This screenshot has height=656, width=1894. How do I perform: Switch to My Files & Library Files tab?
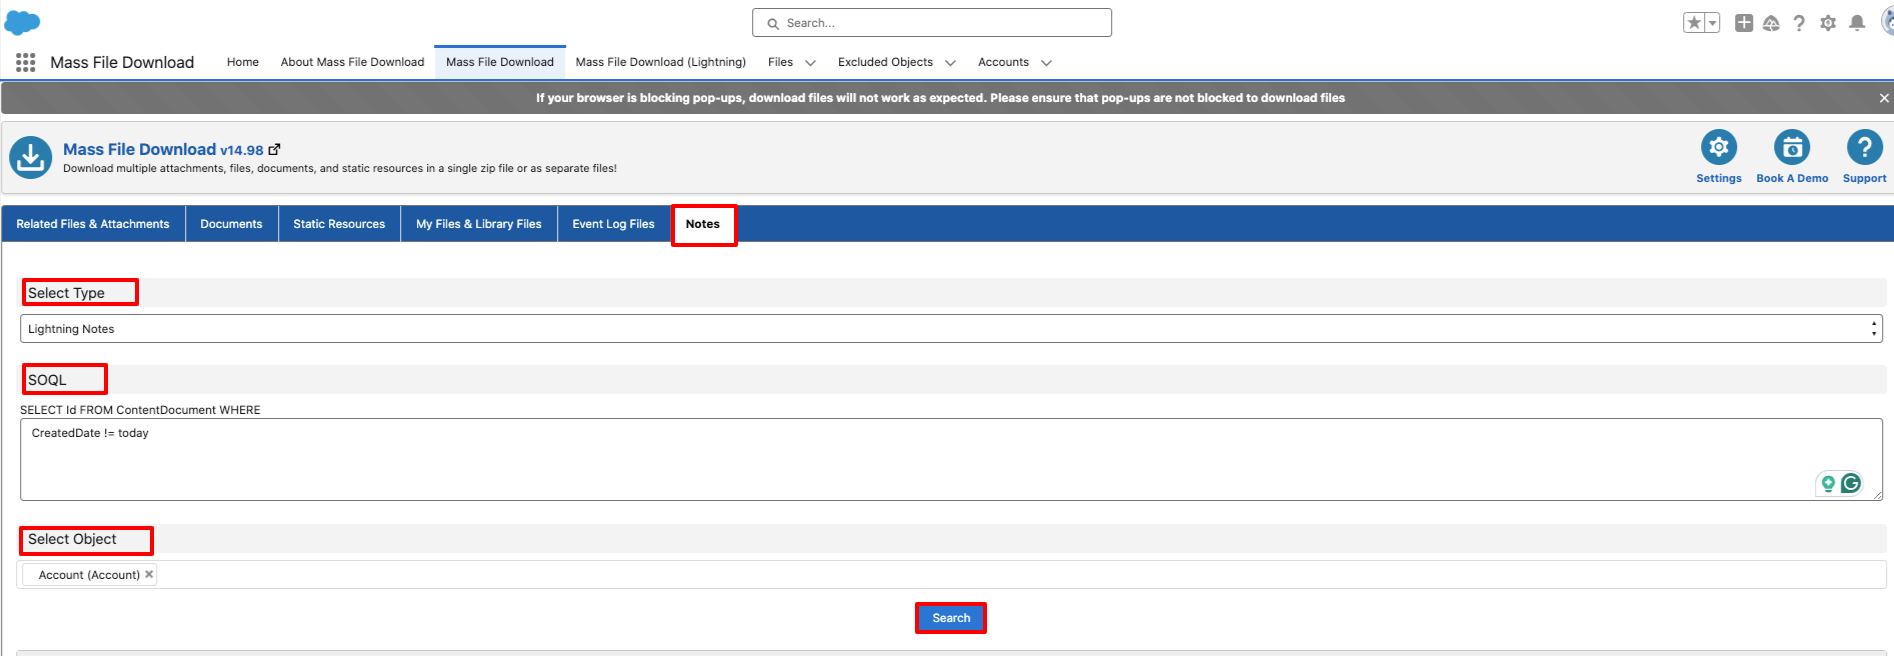(x=479, y=224)
